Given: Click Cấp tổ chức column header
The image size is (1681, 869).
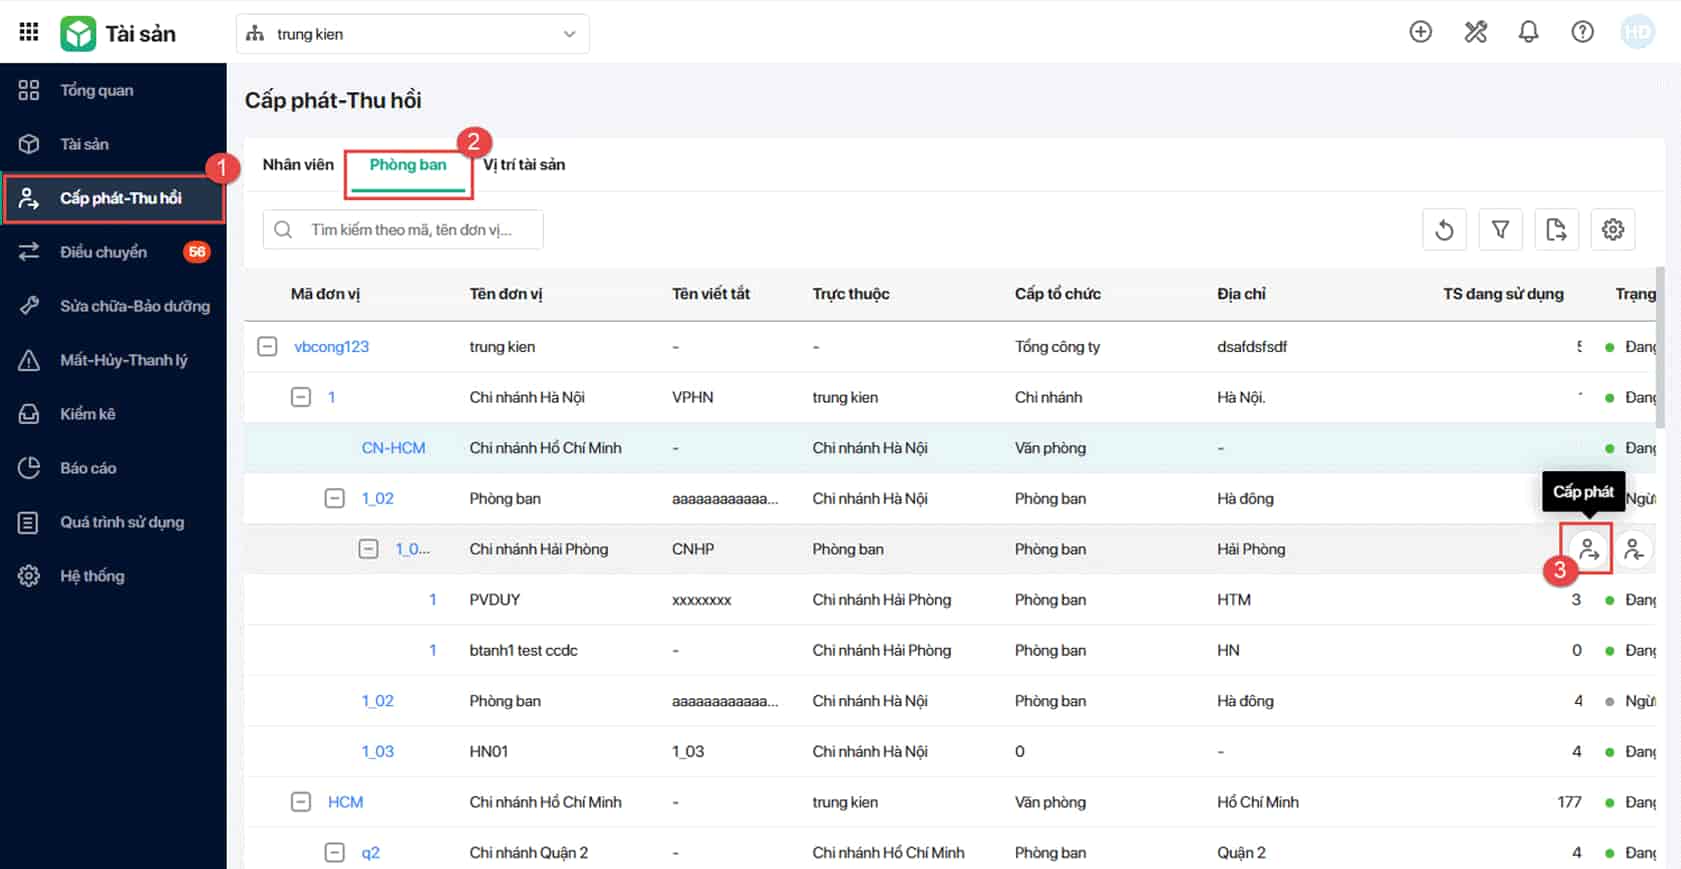Looking at the screenshot, I should coord(1058,294).
